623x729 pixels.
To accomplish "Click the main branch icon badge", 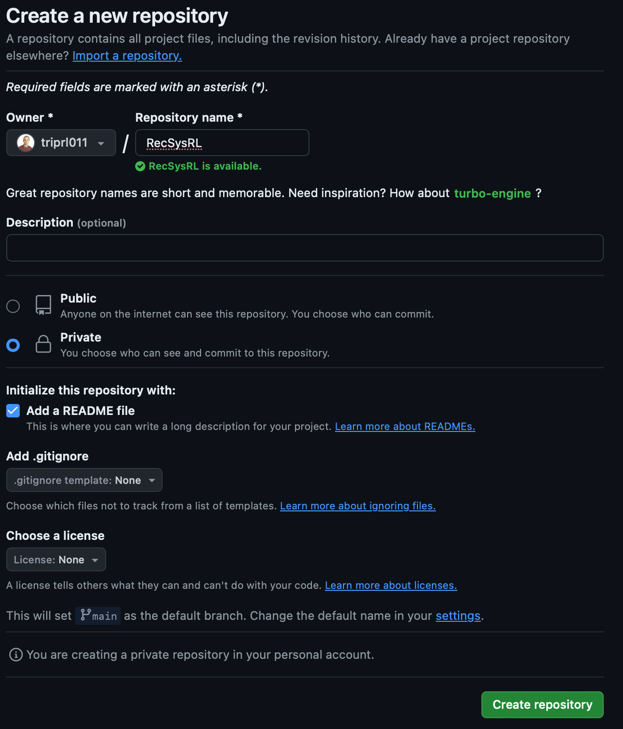I will point(98,616).
